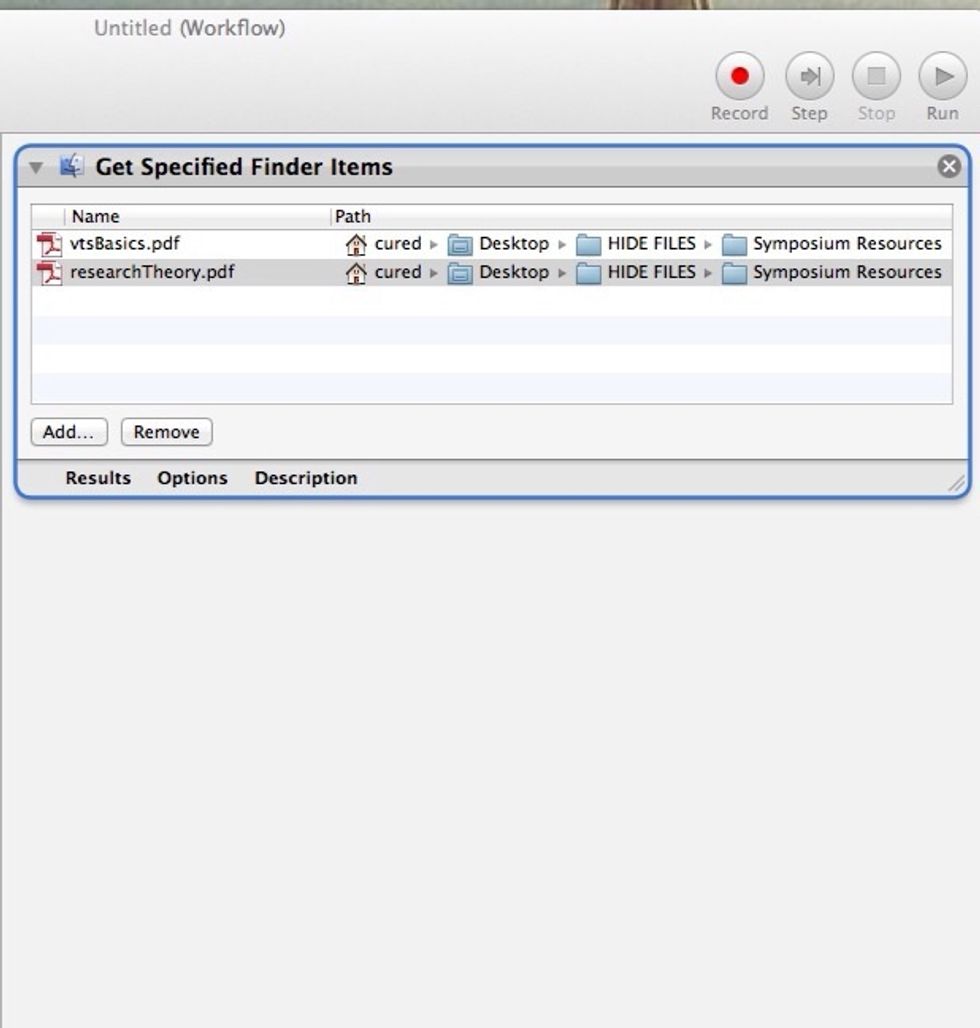Collapse the Get Specified Finder Items action
The width and height of the screenshot is (980, 1028).
36,168
